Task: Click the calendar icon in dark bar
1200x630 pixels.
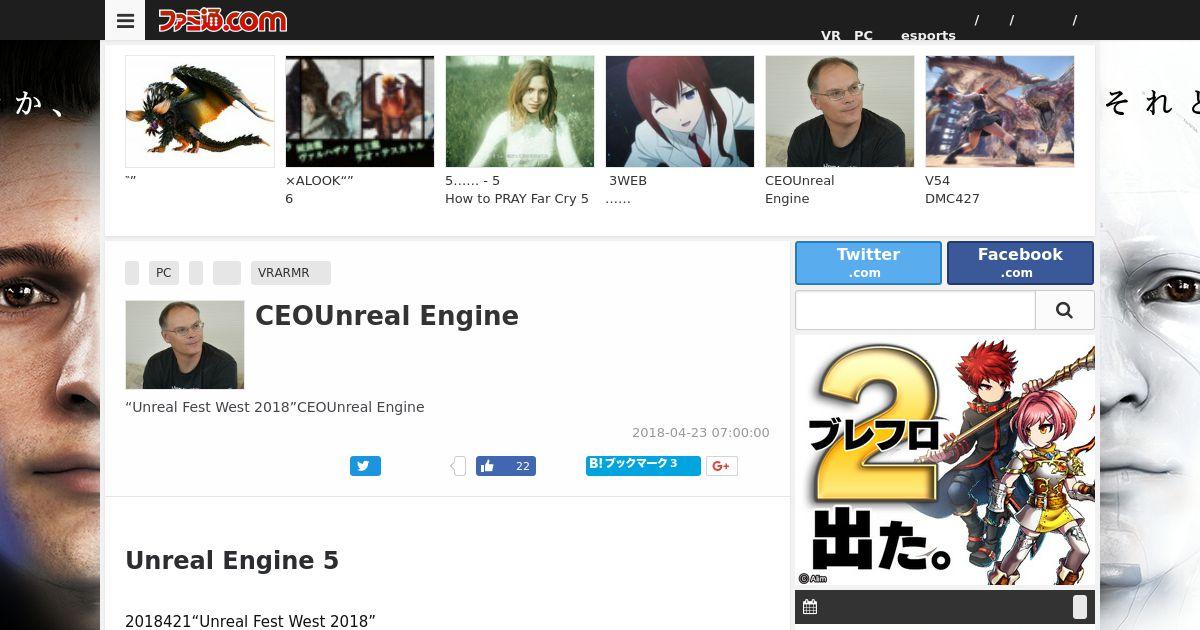Action: pos(810,607)
